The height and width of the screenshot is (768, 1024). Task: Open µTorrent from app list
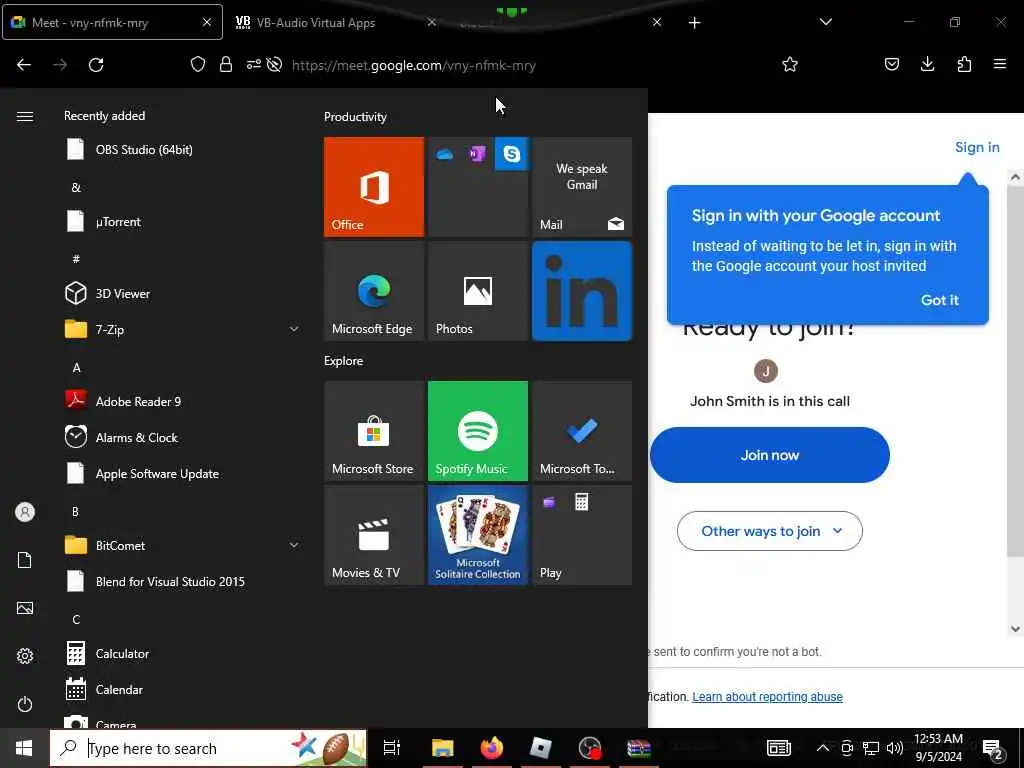[x=181, y=221]
